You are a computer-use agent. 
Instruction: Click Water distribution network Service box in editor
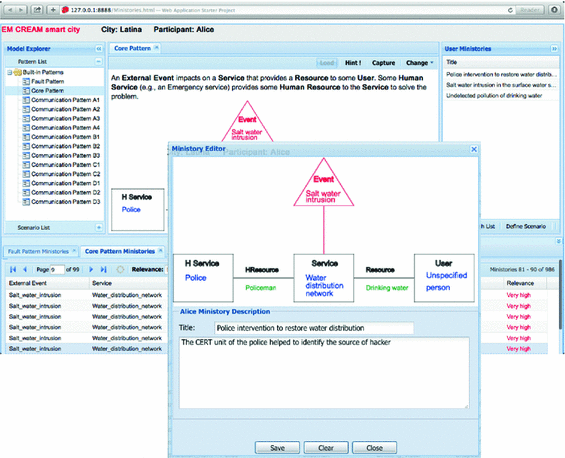pos(324,278)
